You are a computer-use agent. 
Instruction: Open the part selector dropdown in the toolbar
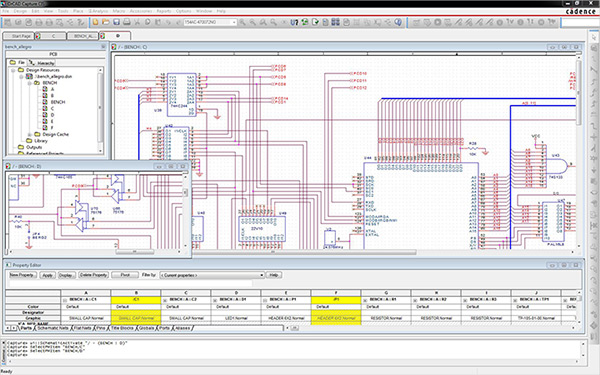[234, 22]
